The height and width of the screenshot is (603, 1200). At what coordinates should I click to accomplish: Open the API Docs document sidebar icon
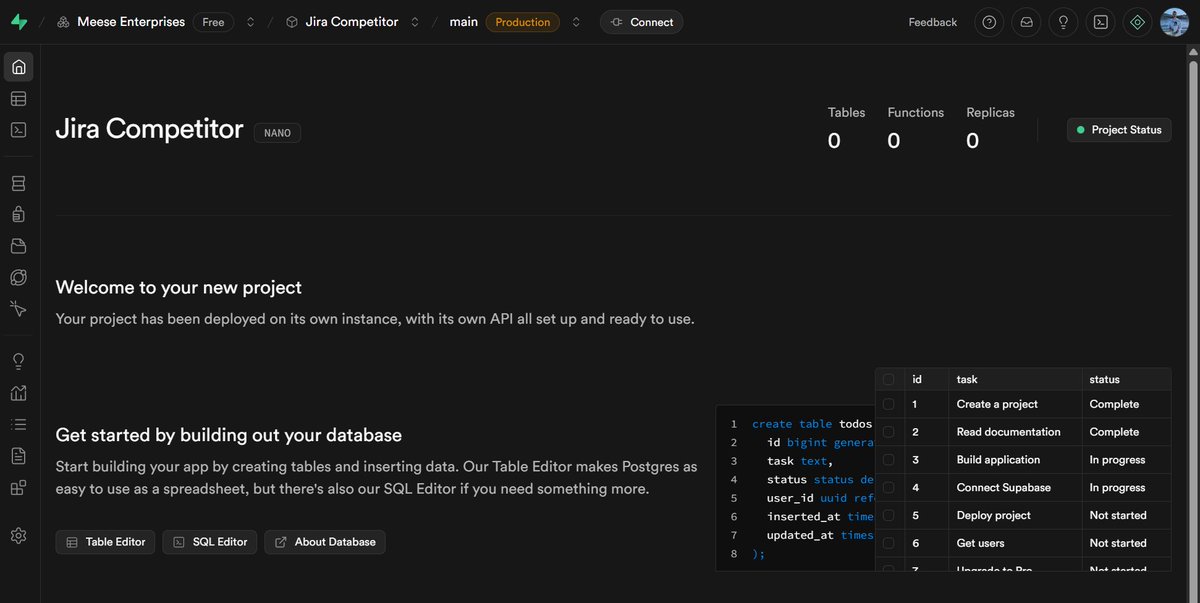[x=18, y=456]
